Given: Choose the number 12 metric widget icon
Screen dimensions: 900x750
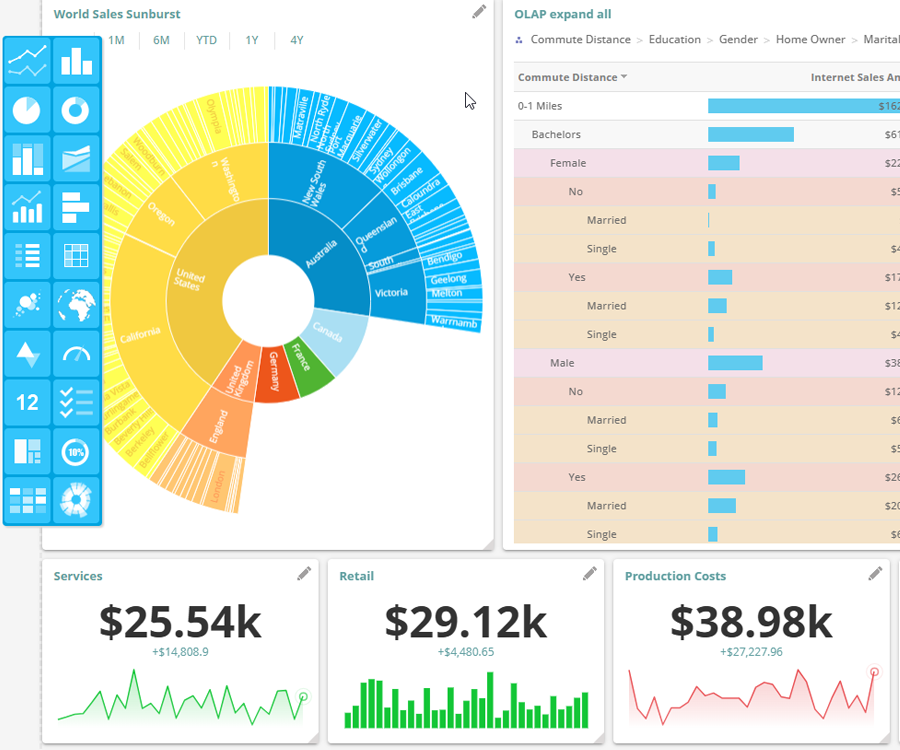Looking at the screenshot, I should [27, 402].
